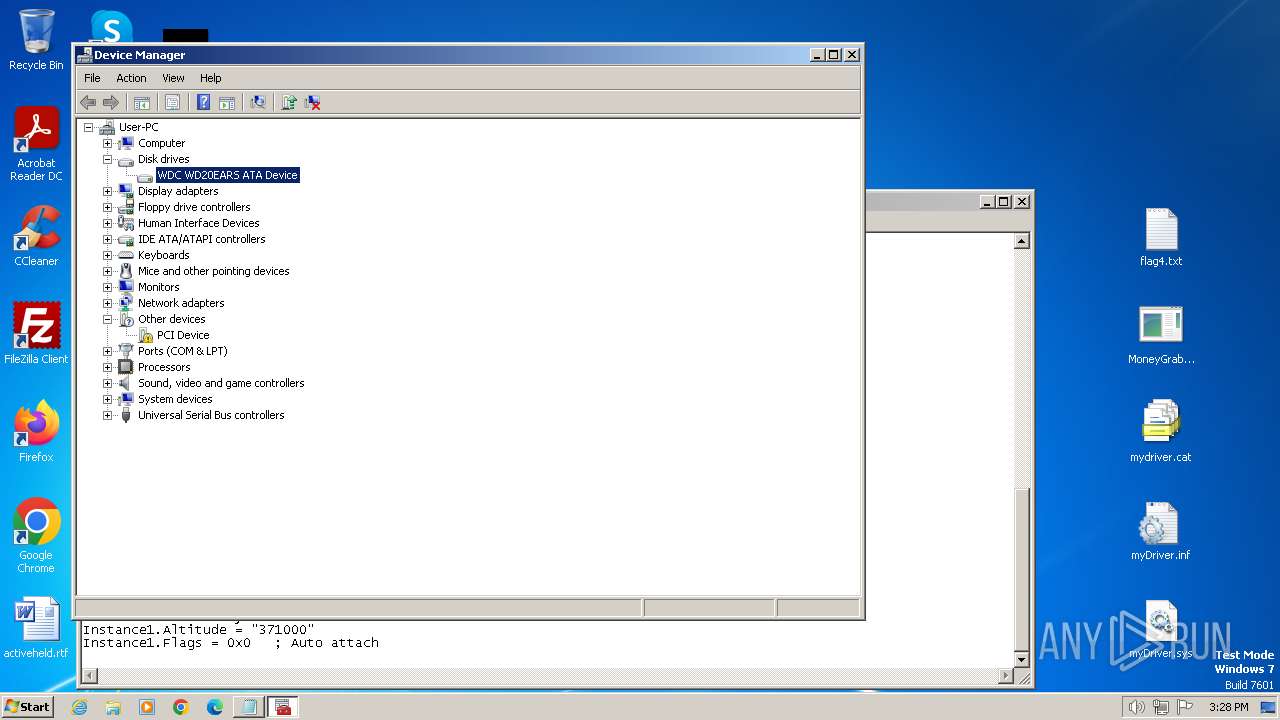Collapse the Other devices category
Screen dimensions: 1280x720
coord(107,319)
